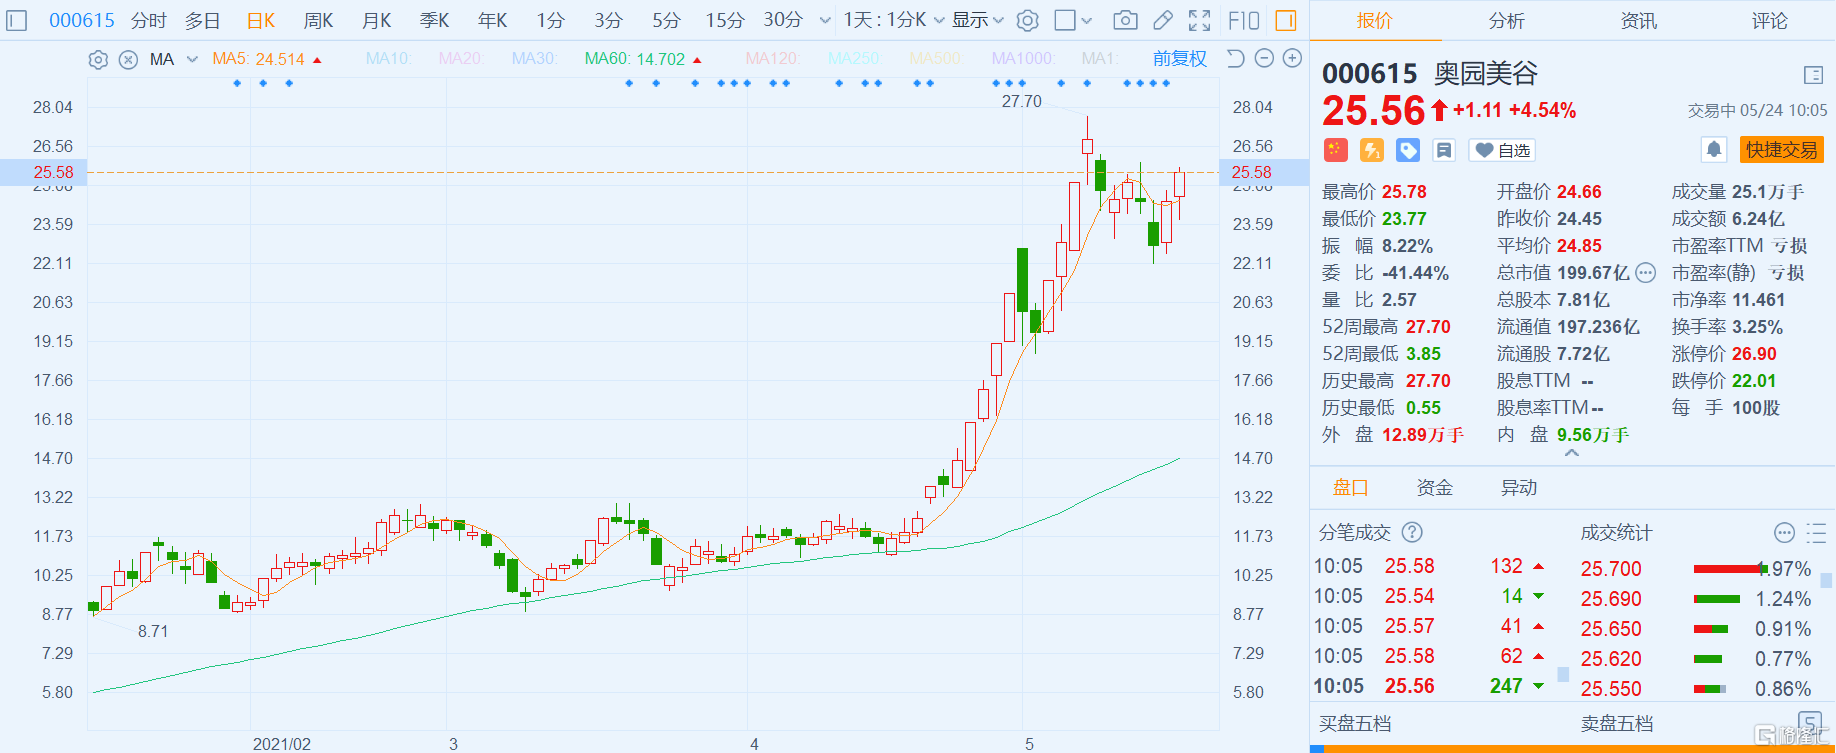The height and width of the screenshot is (753, 1836).
Task: Open the 评论 tab
Action: coord(1769,21)
